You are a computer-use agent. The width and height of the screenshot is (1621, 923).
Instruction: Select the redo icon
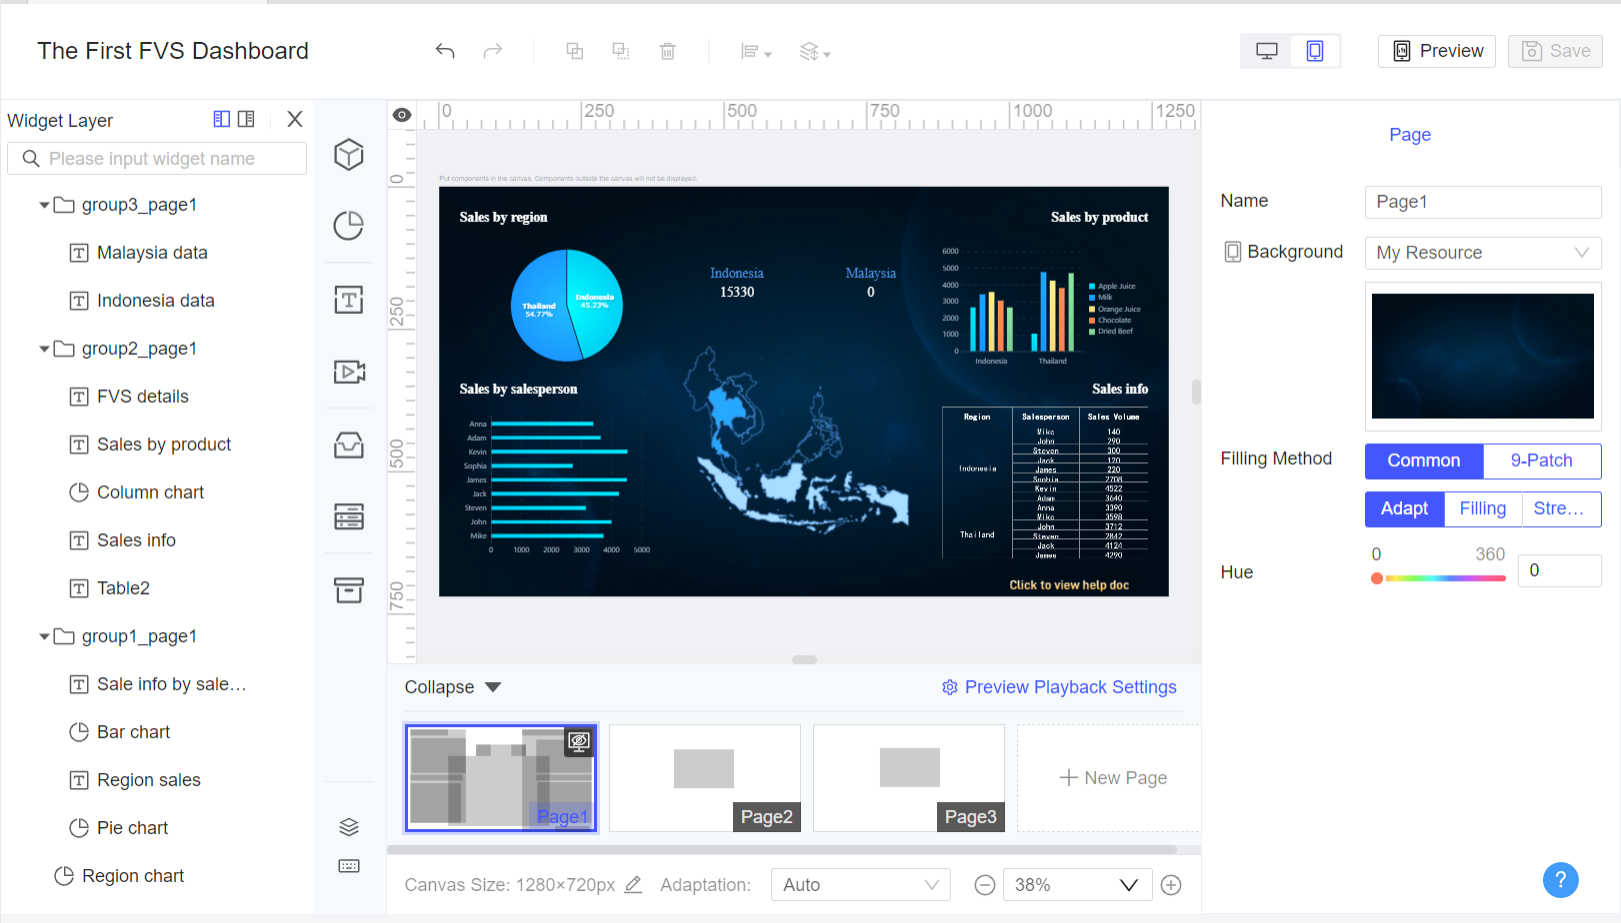492,50
